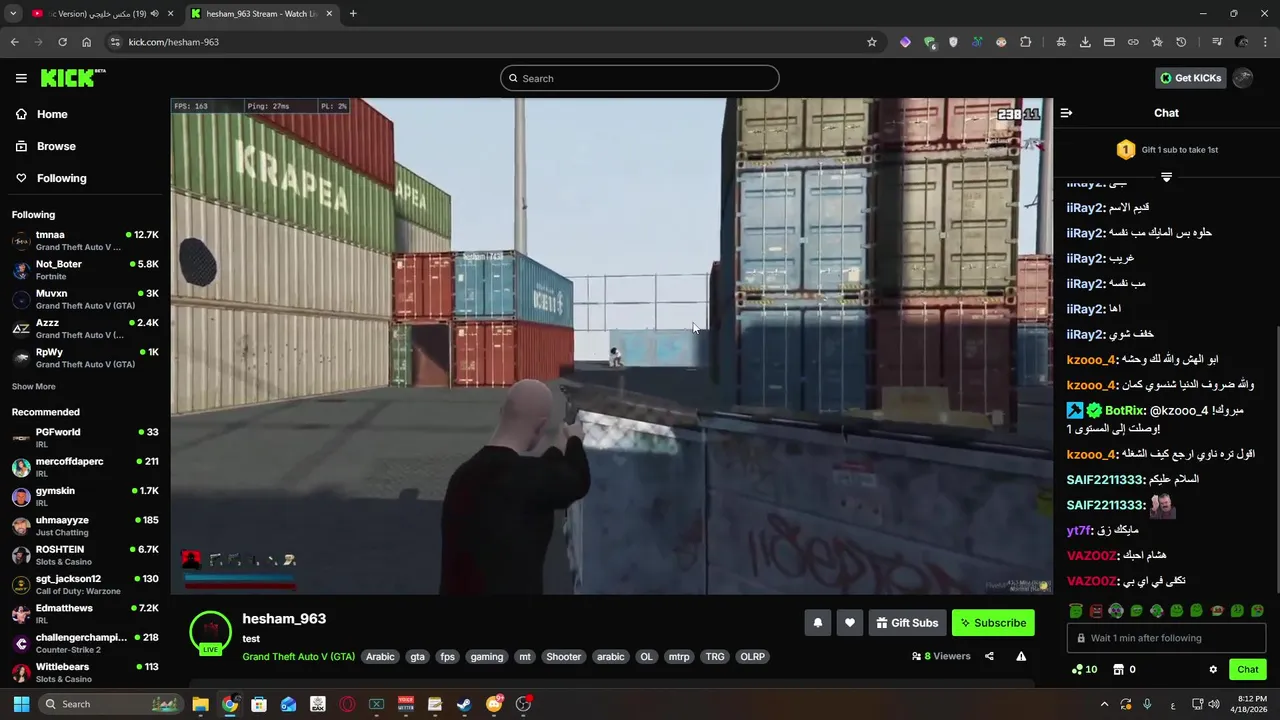Bookmark page with star icon

coord(872,42)
